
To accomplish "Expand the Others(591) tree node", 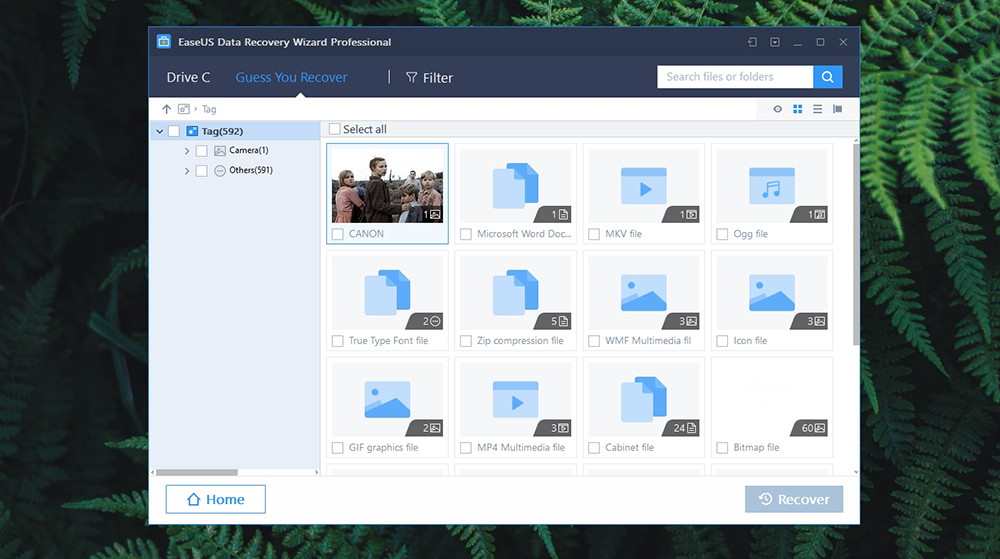I will pos(187,171).
